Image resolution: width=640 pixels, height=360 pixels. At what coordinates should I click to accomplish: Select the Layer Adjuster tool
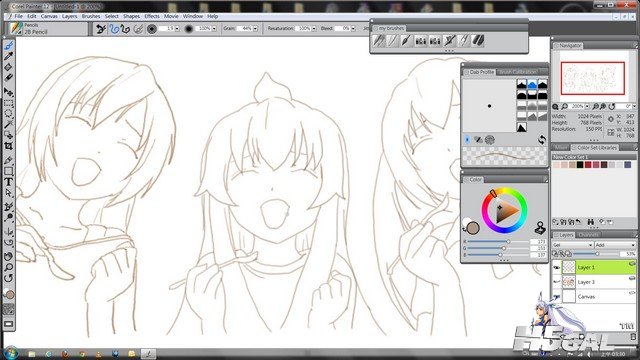(x=9, y=92)
